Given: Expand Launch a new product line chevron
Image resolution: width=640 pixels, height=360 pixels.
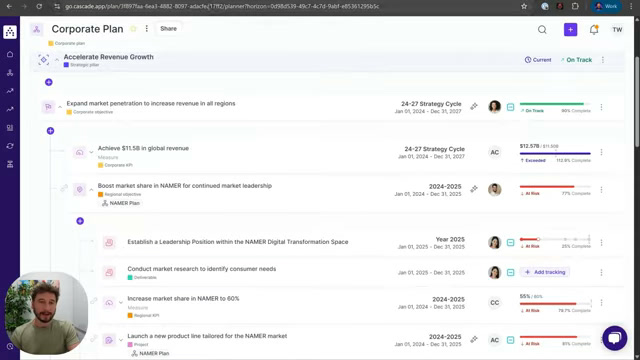Looking at the screenshot, I should (121, 340).
